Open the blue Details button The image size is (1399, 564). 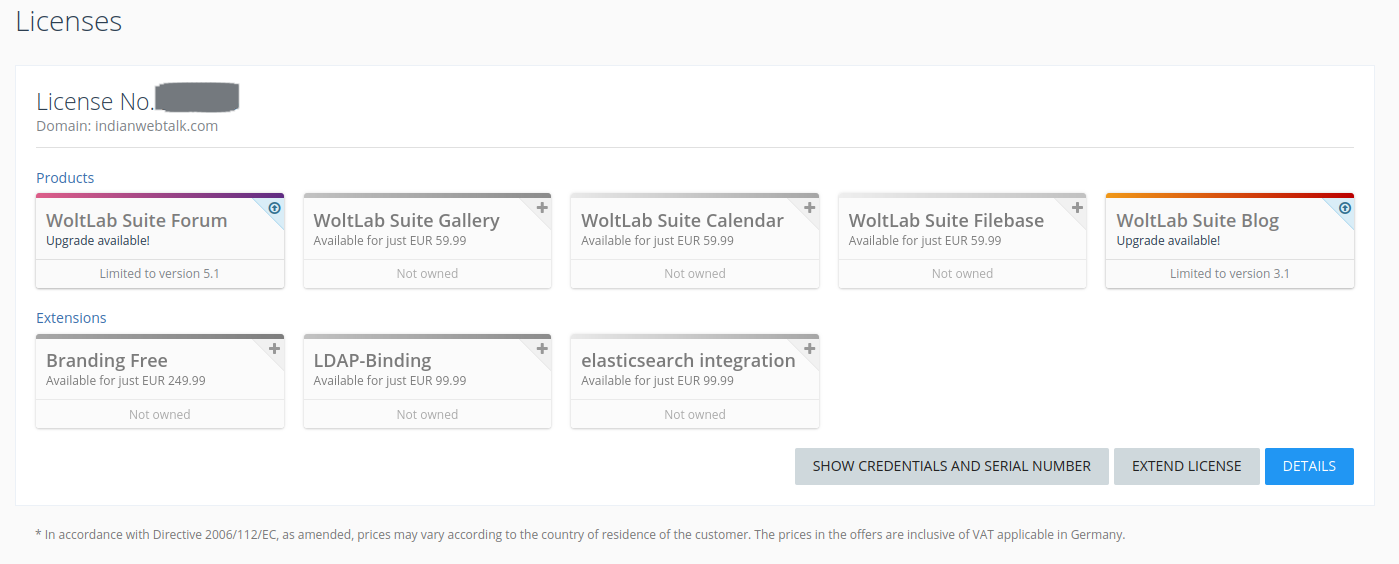click(x=1309, y=466)
